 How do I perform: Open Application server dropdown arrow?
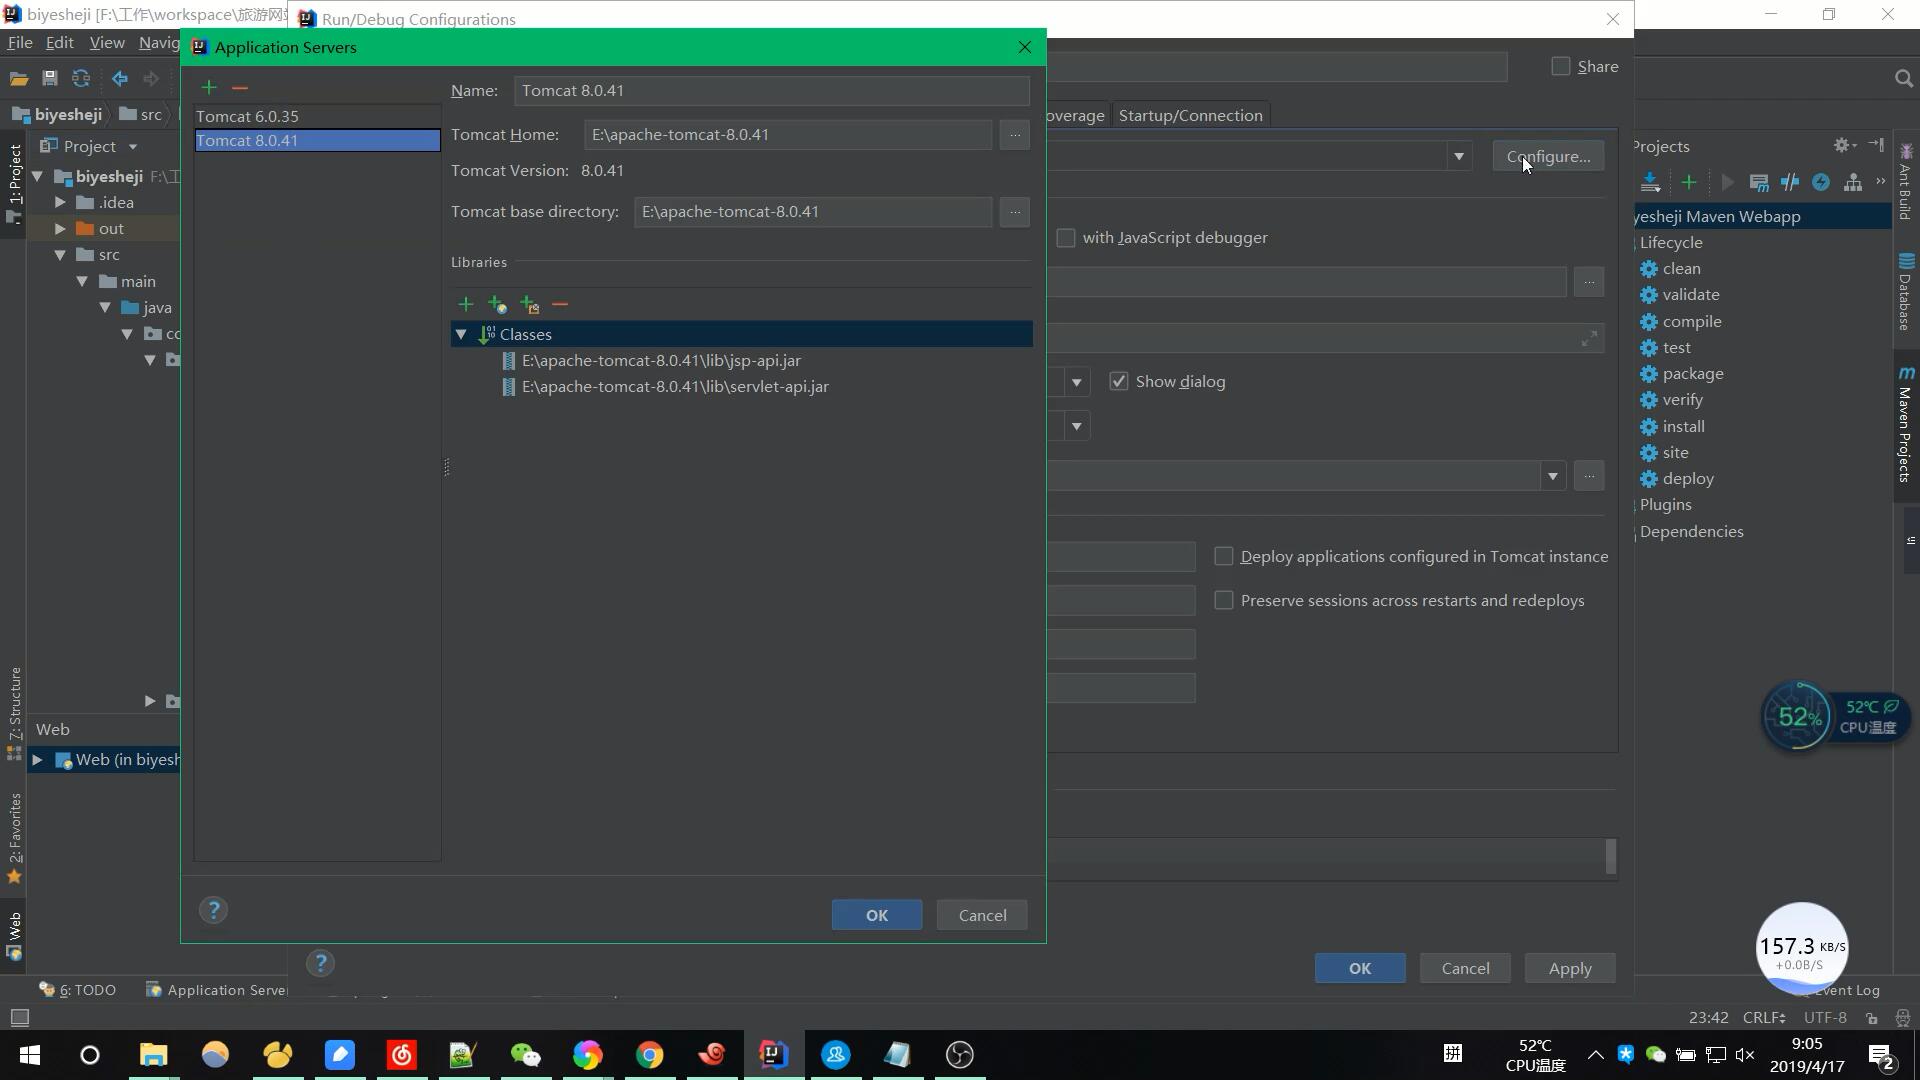click(1458, 157)
